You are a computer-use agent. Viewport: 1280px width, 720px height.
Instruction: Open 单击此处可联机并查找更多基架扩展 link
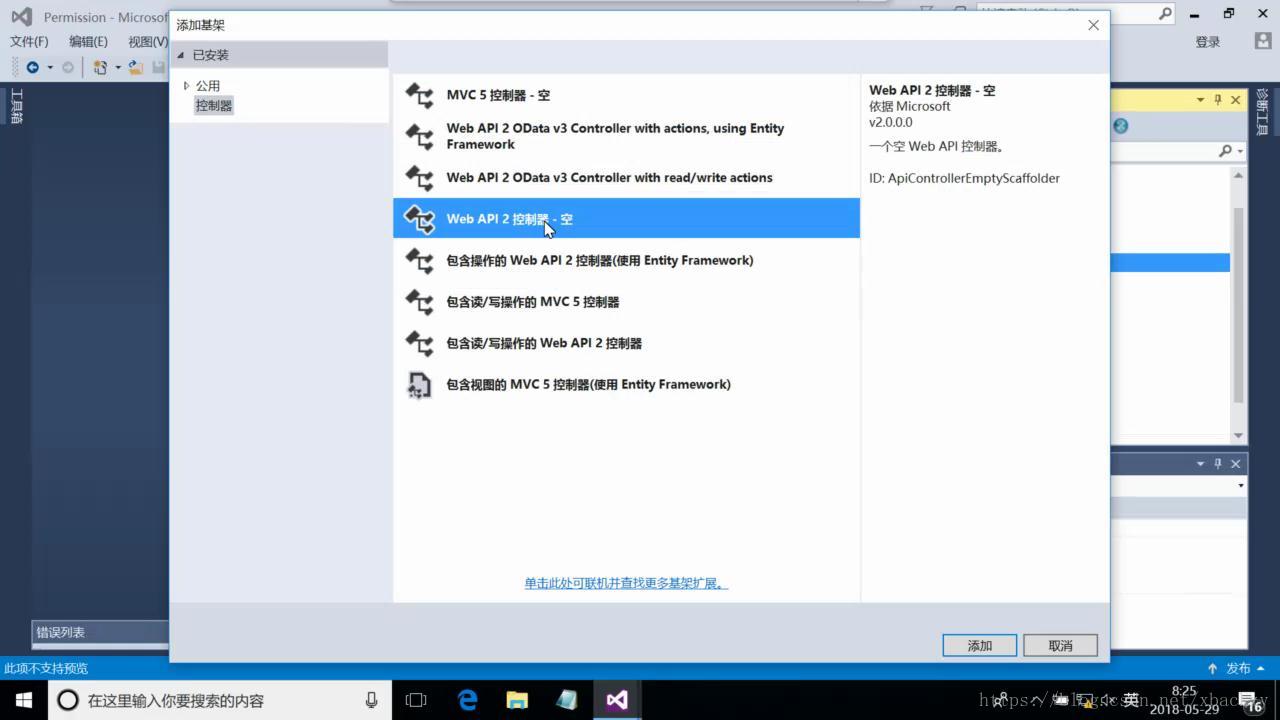click(626, 583)
